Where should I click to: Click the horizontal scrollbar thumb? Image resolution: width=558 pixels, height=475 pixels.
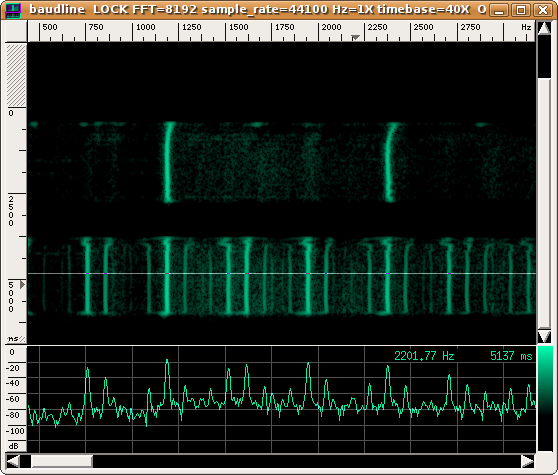click(x=62, y=461)
